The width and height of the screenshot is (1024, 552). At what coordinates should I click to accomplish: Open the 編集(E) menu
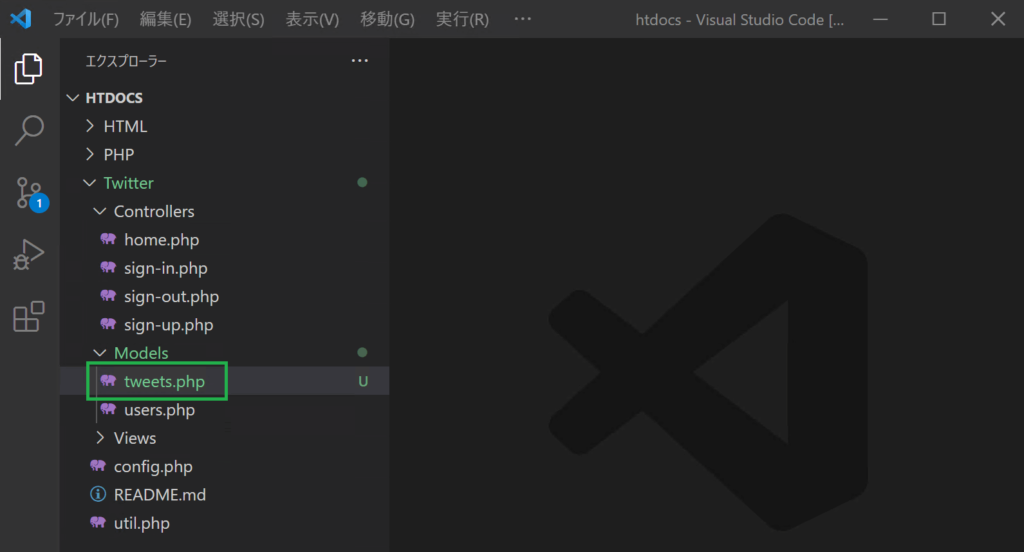click(165, 20)
